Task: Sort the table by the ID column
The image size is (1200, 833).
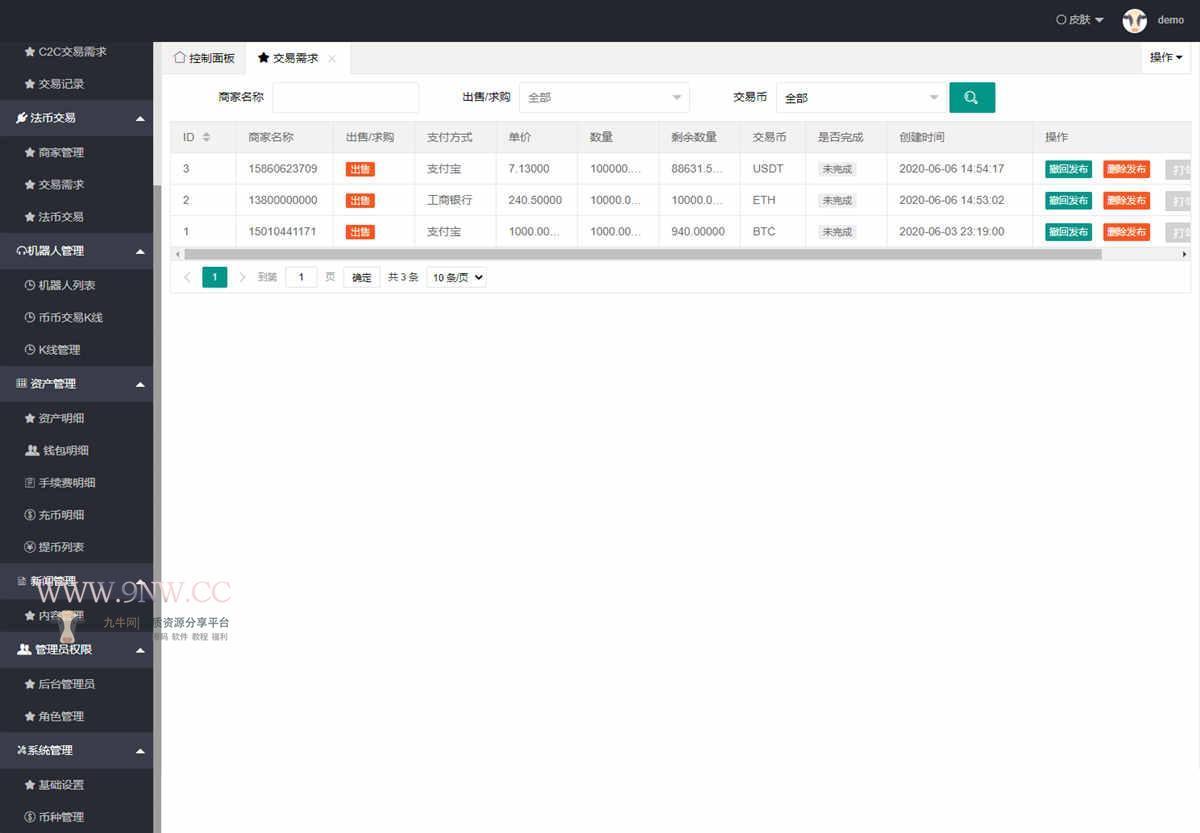Action: 189,137
